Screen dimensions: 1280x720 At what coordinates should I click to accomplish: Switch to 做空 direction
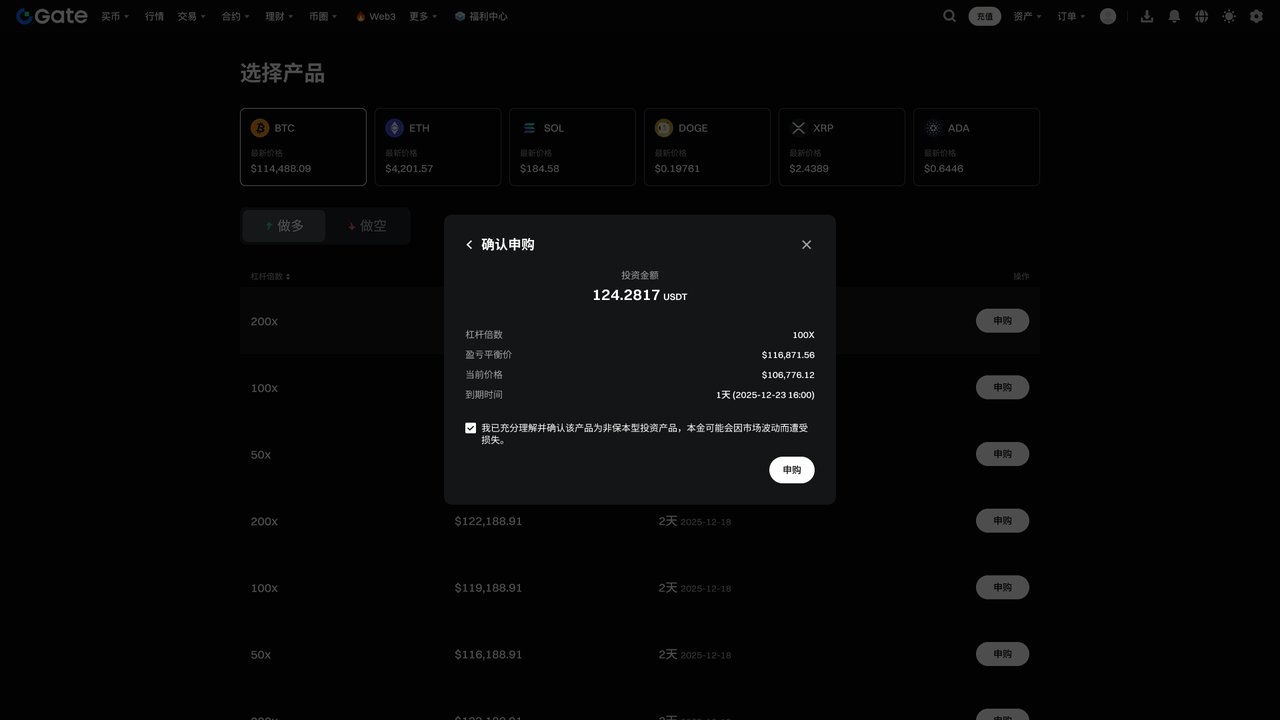click(367, 226)
